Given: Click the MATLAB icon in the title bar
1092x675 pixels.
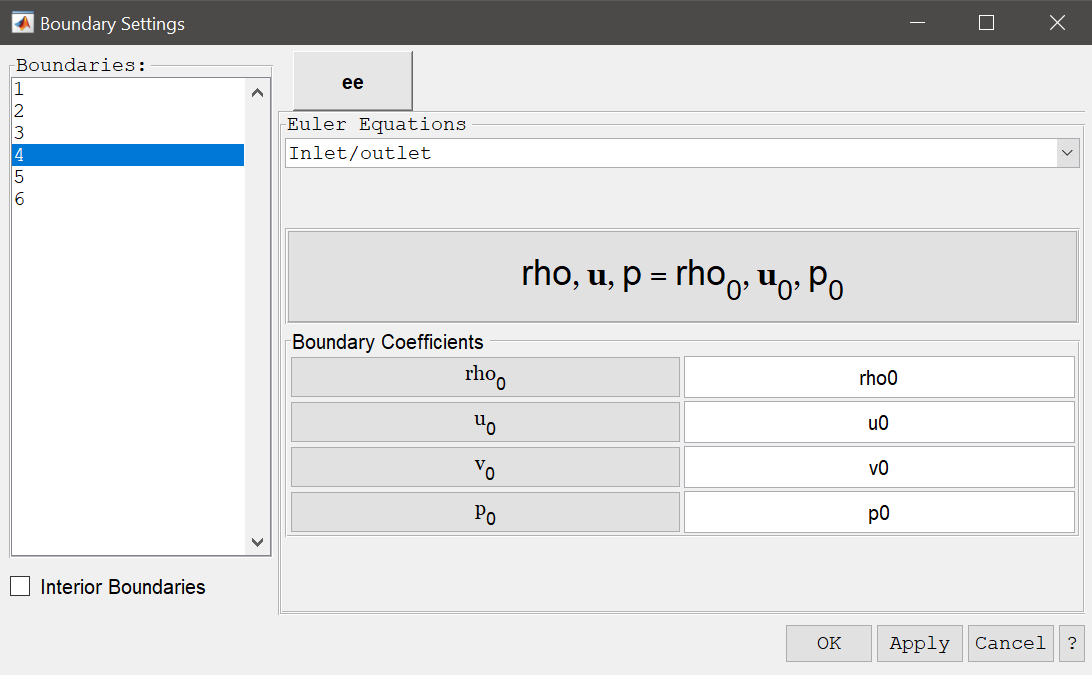Looking at the screenshot, I should tap(22, 23).
